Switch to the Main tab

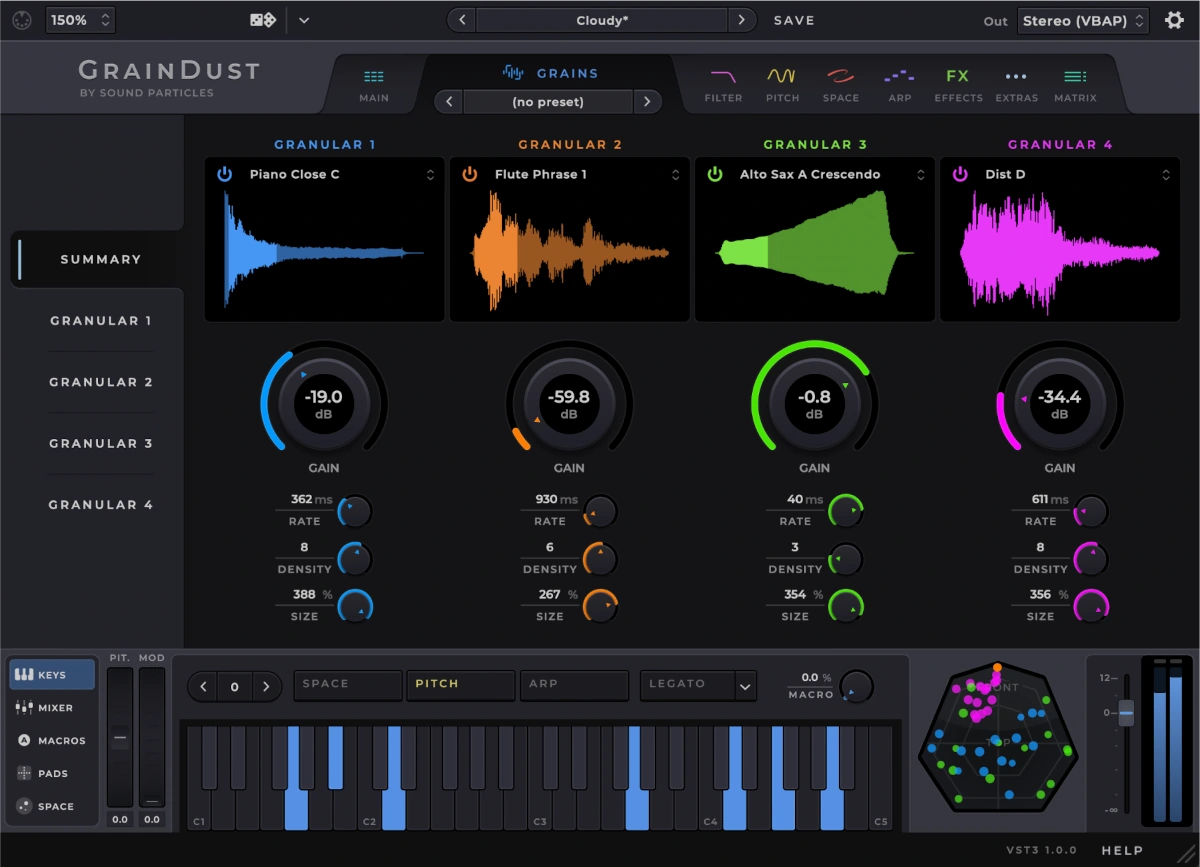(x=373, y=82)
